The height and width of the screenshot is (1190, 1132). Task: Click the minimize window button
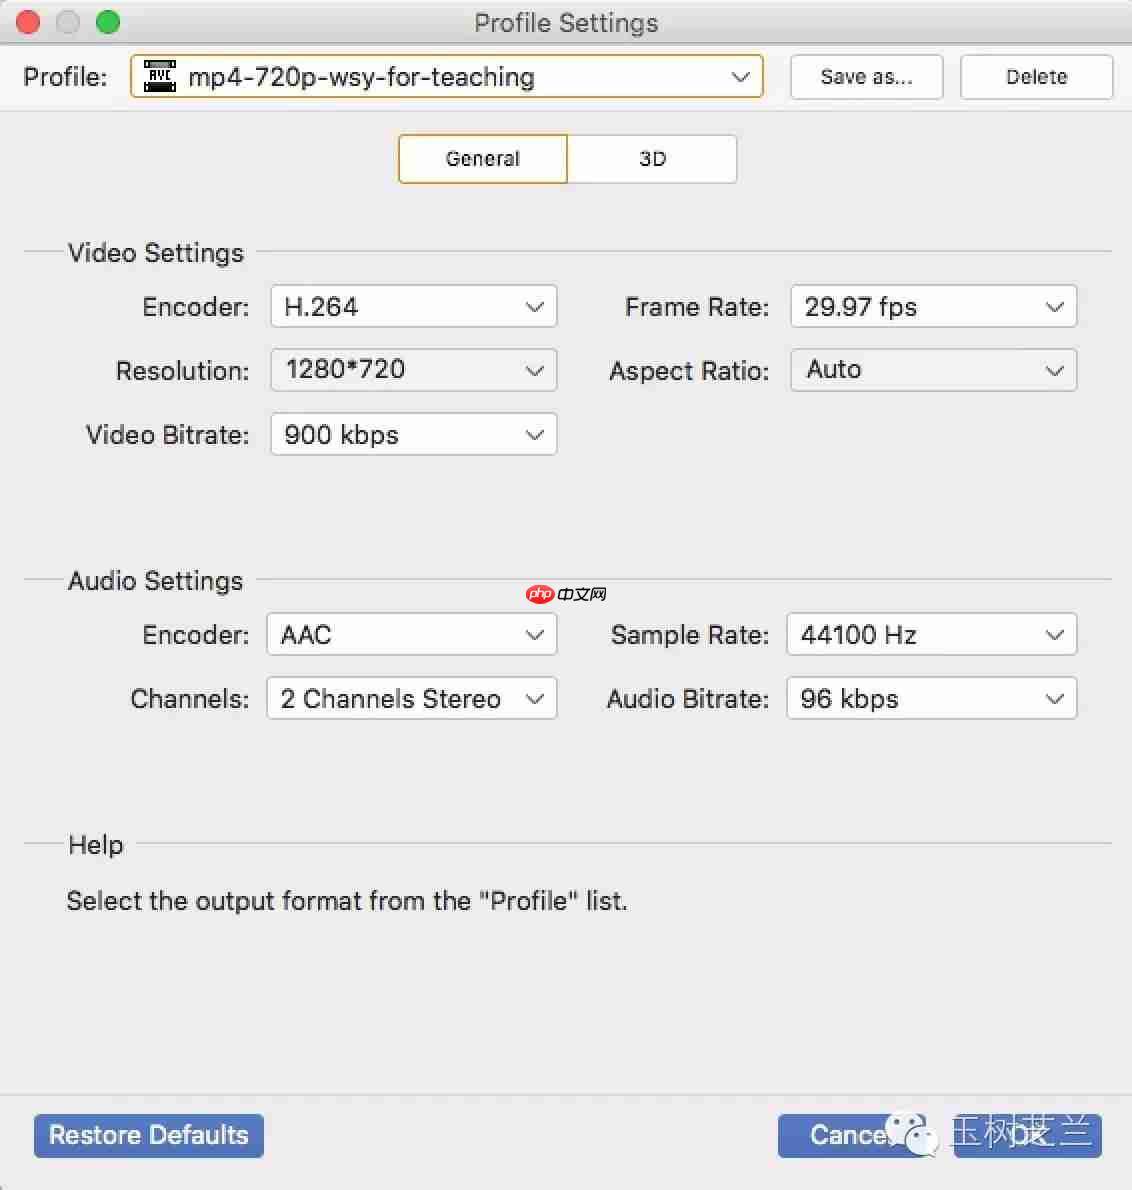68,22
